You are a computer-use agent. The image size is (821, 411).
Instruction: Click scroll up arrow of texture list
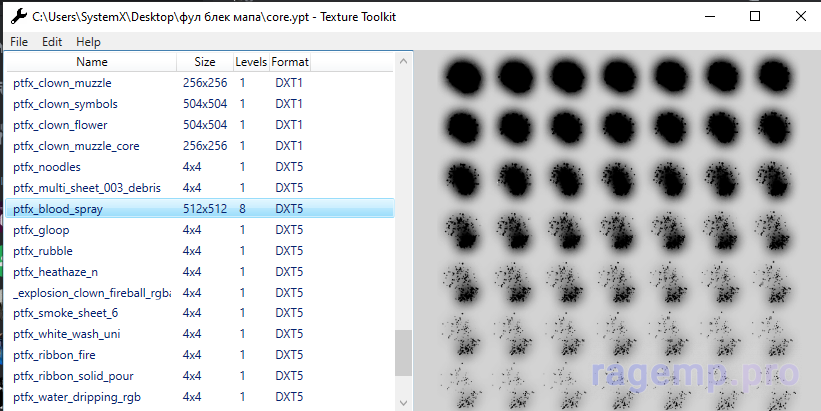point(404,62)
